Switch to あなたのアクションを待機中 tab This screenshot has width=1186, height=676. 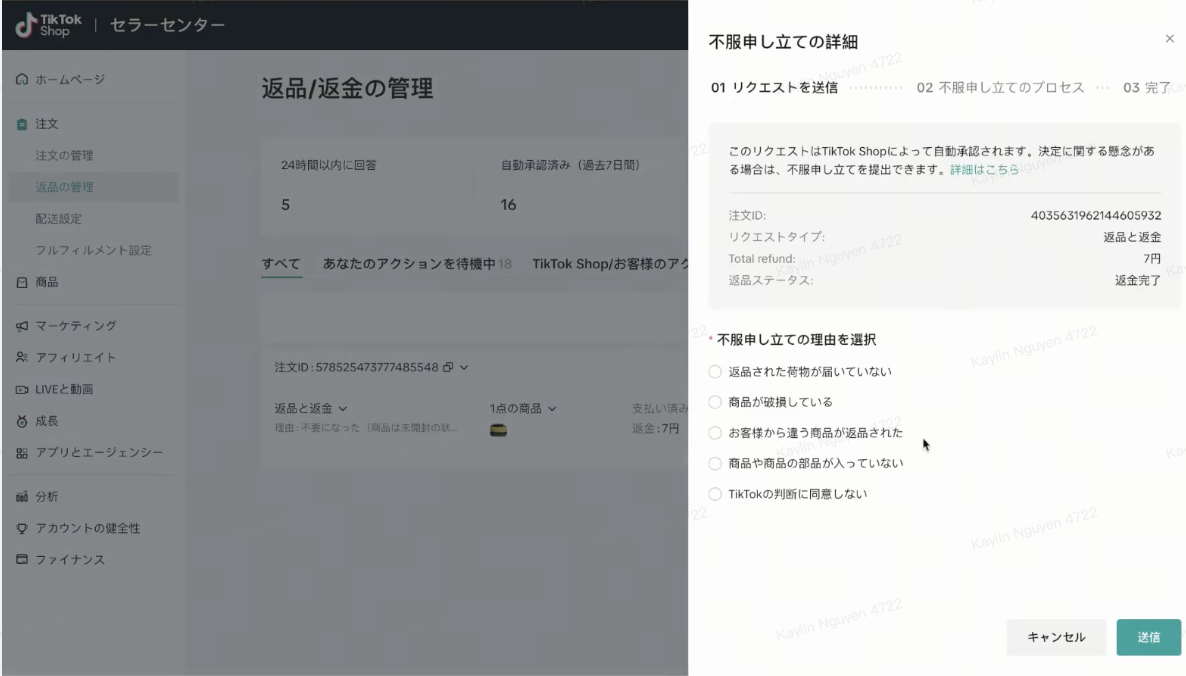[x=417, y=264]
